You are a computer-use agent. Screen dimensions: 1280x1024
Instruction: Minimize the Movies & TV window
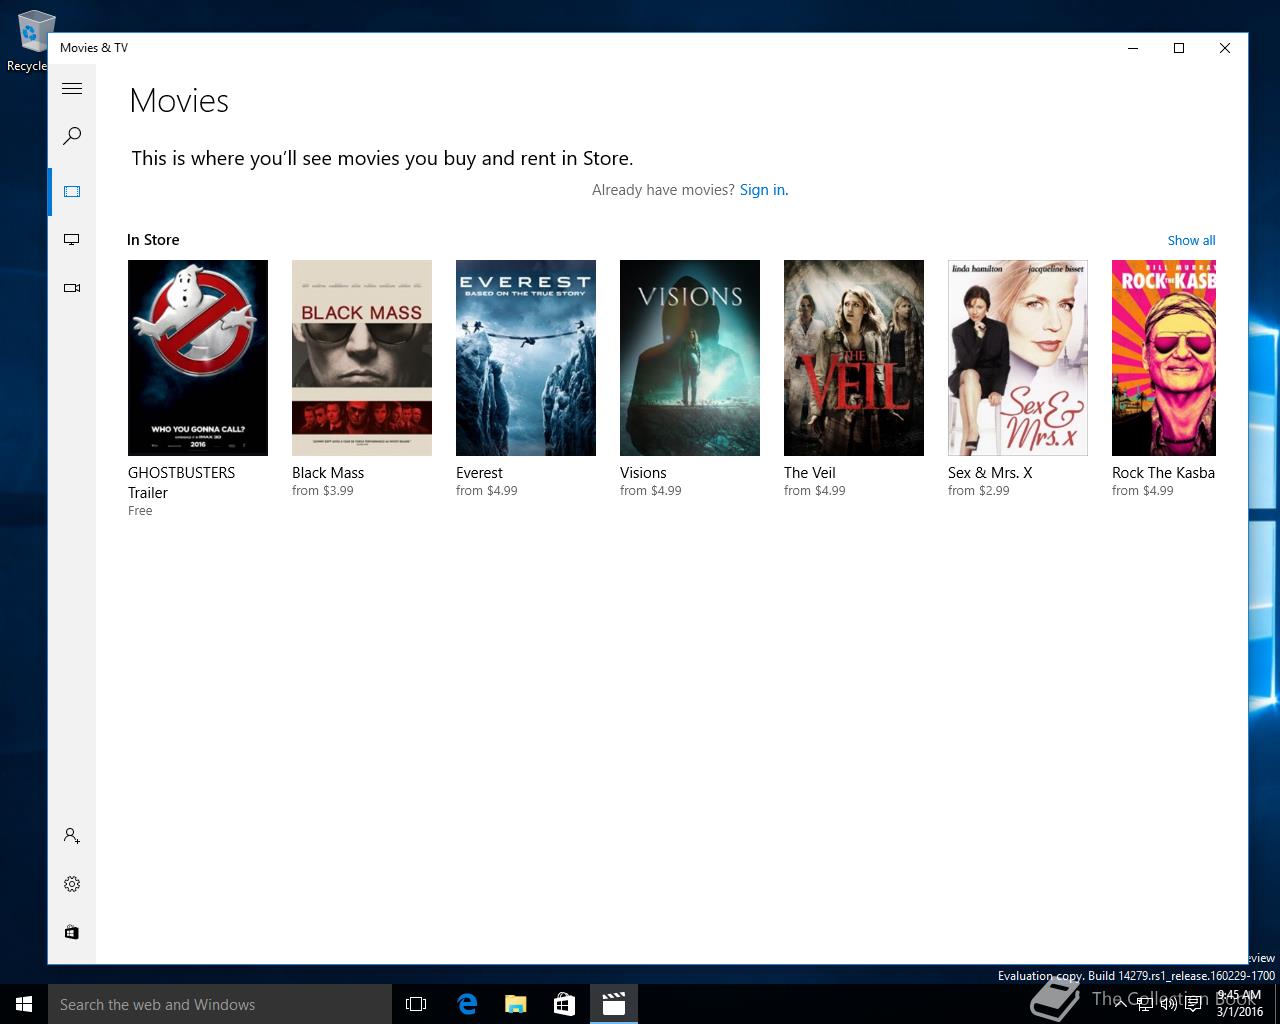point(1133,48)
